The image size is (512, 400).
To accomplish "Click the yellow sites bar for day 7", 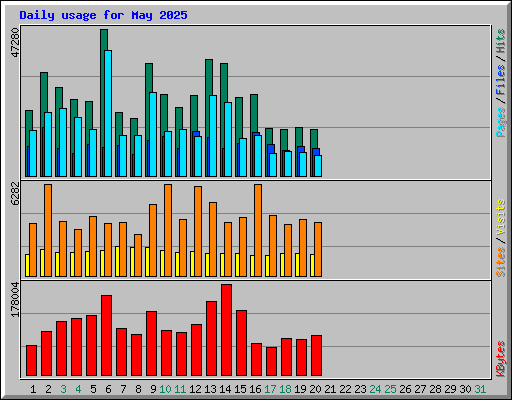I will click(x=117, y=262).
